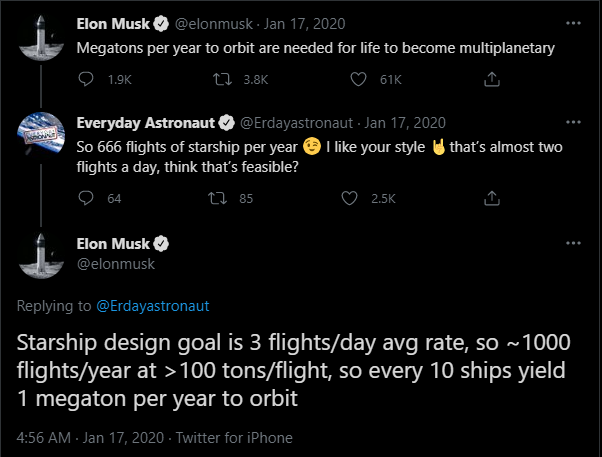
Task: Open the Twitter for iPhone source link
Action: coord(245,437)
